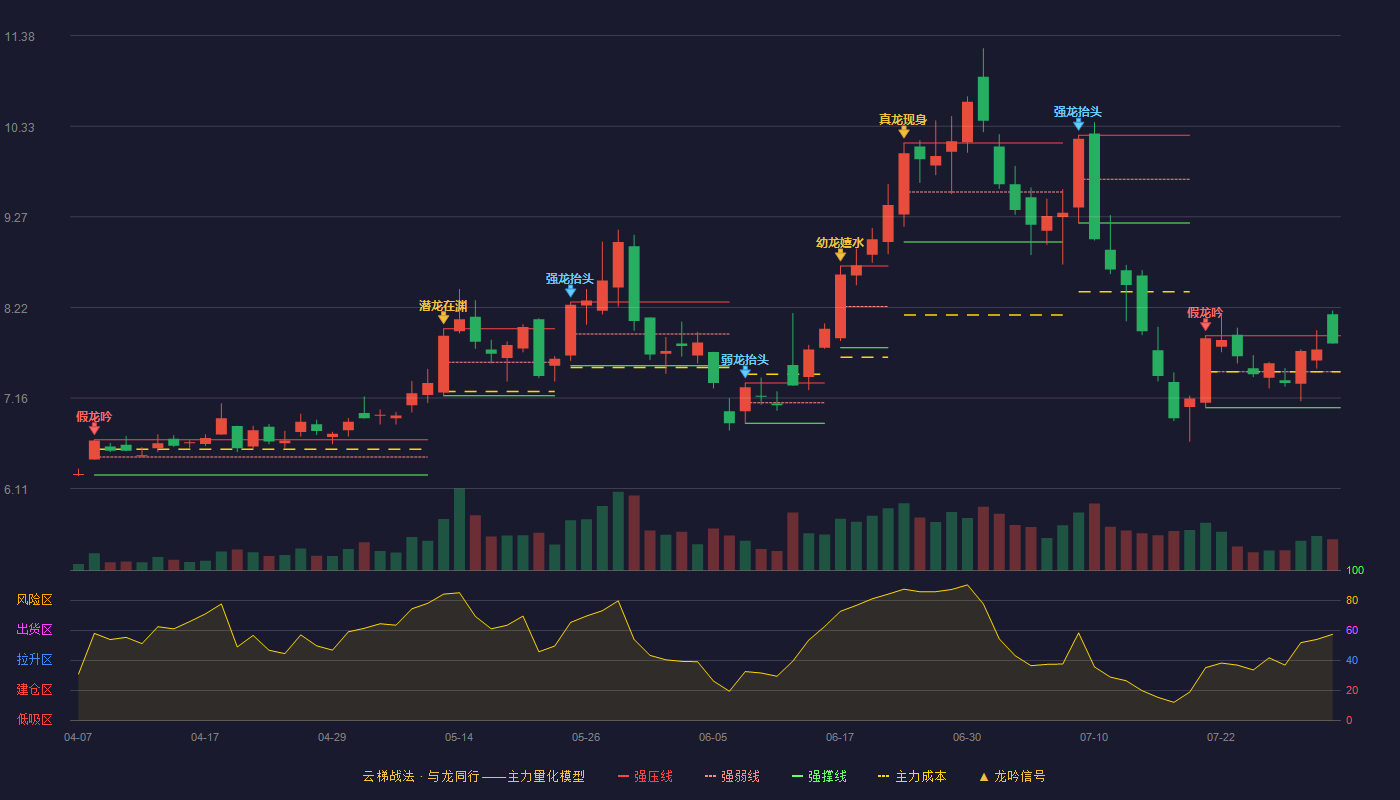Click the 10.33 price axis label

click(20, 128)
